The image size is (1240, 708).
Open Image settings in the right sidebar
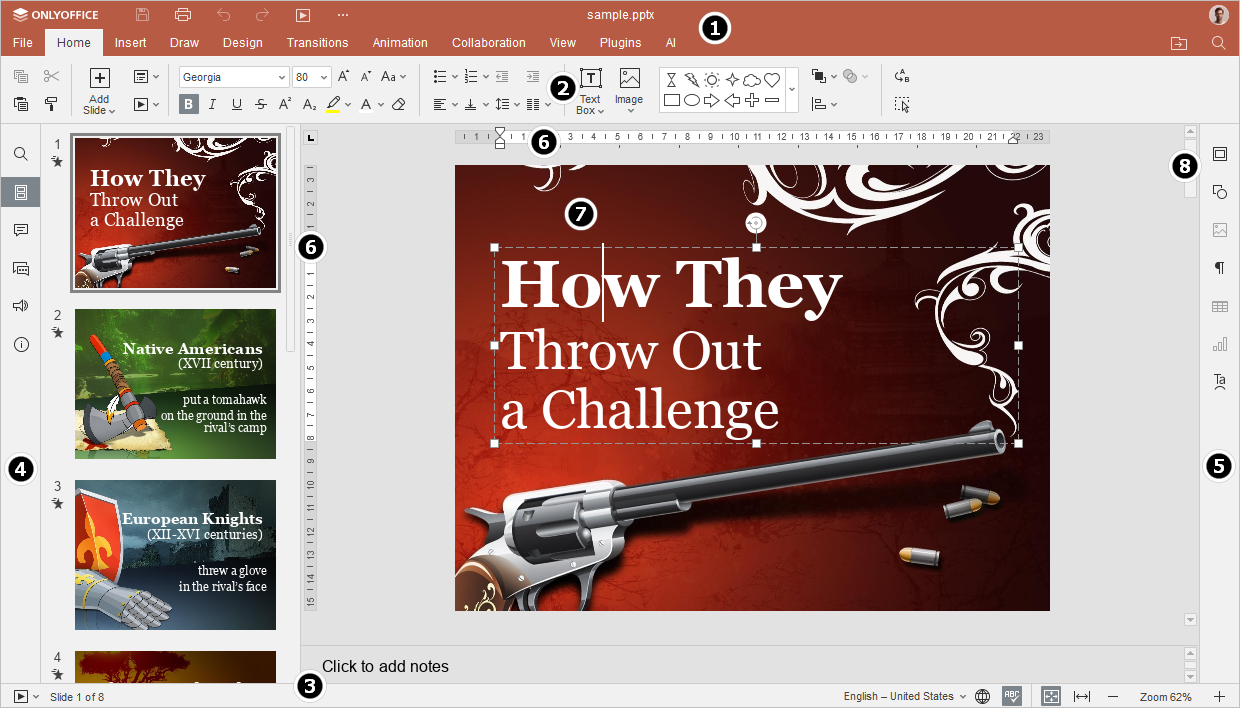coord(1220,230)
